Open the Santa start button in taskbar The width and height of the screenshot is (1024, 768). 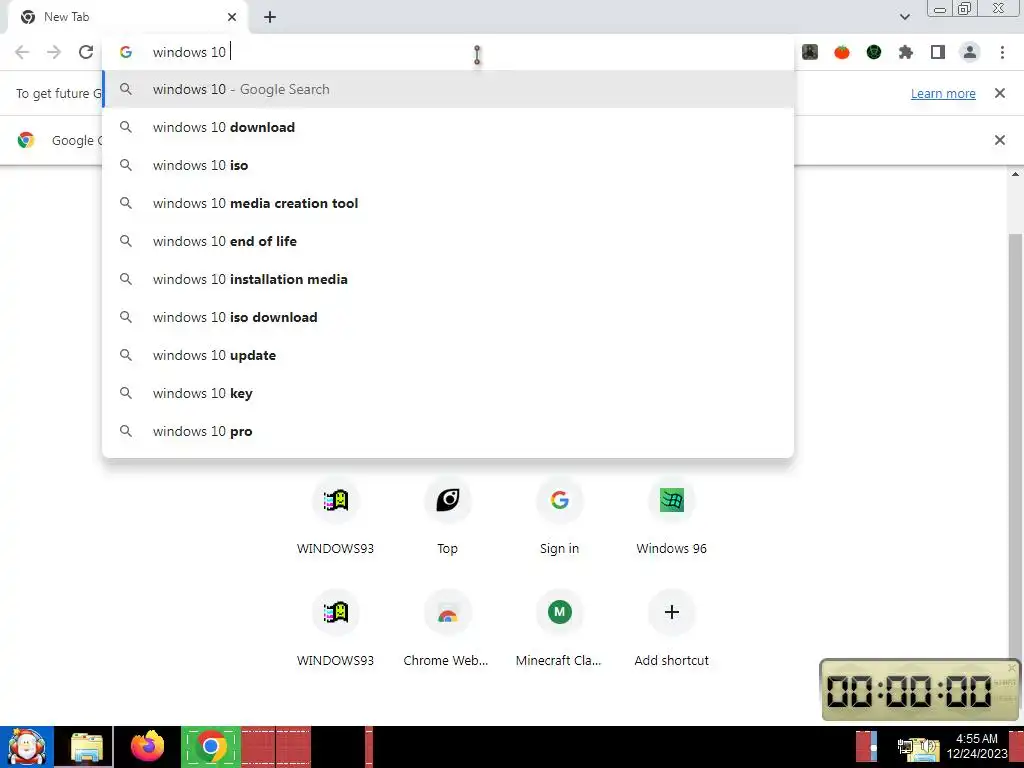click(26, 747)
